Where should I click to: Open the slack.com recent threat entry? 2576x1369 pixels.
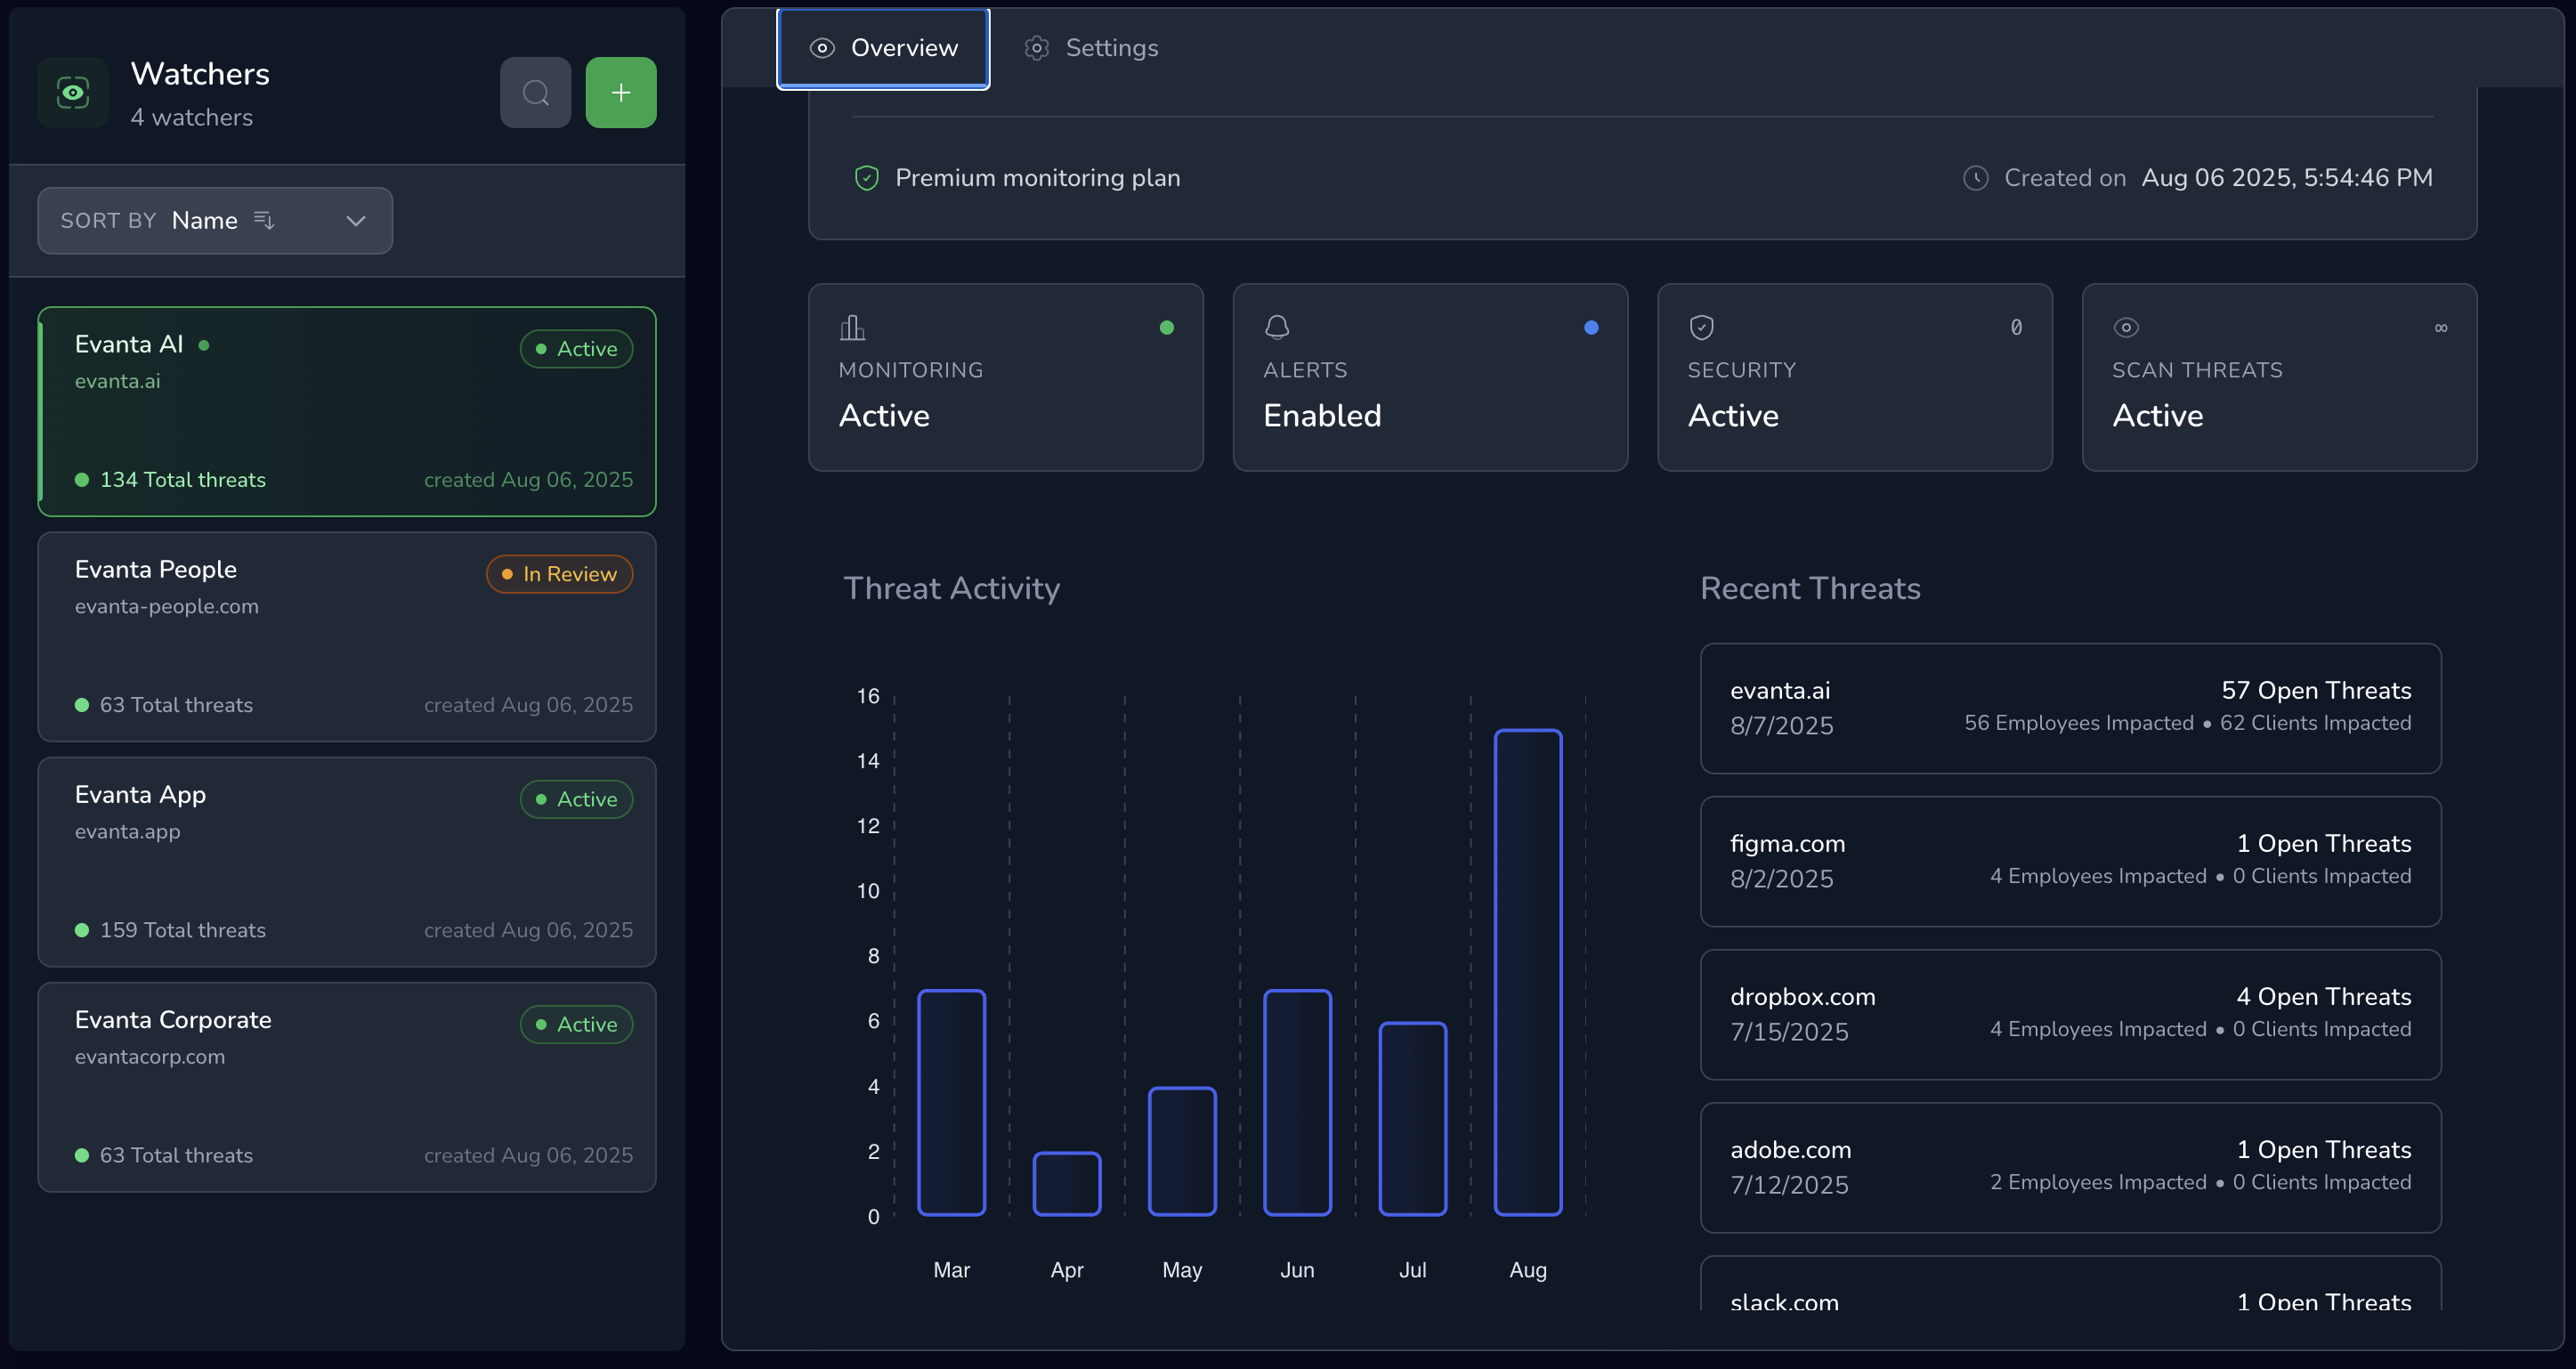click(2071, 1284)
